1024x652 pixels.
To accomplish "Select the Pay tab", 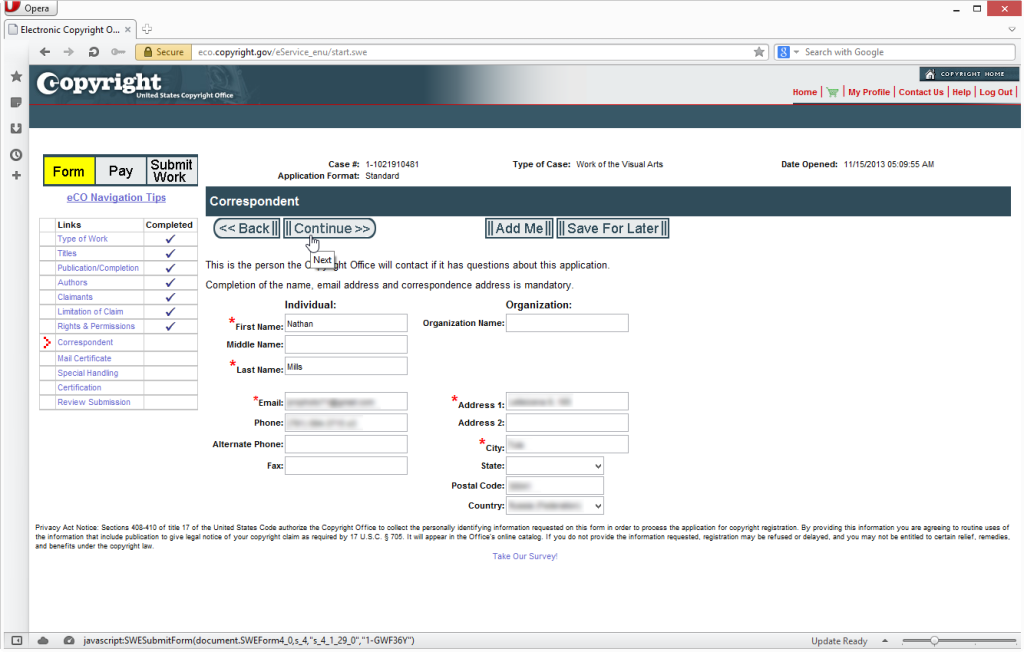I will (121, 171).
